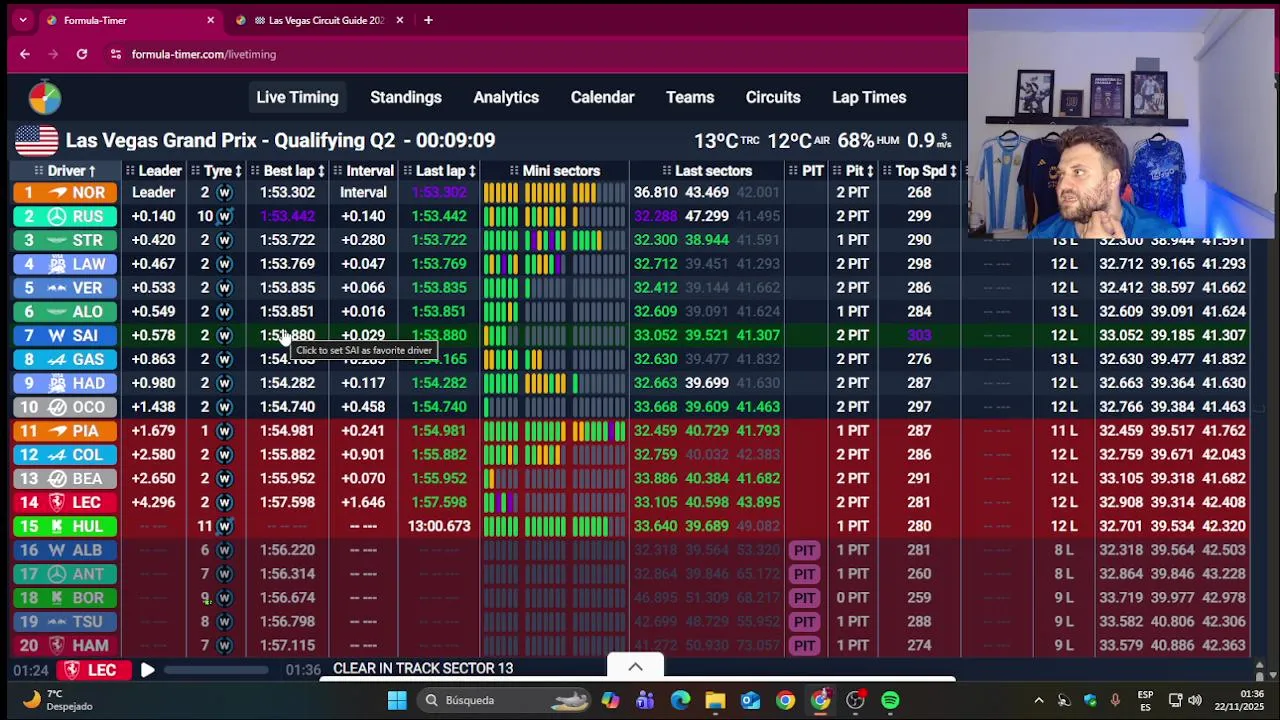Open Microsoft Edge from the taskbar
The image size is (1280, 720).
coord(680,700)
